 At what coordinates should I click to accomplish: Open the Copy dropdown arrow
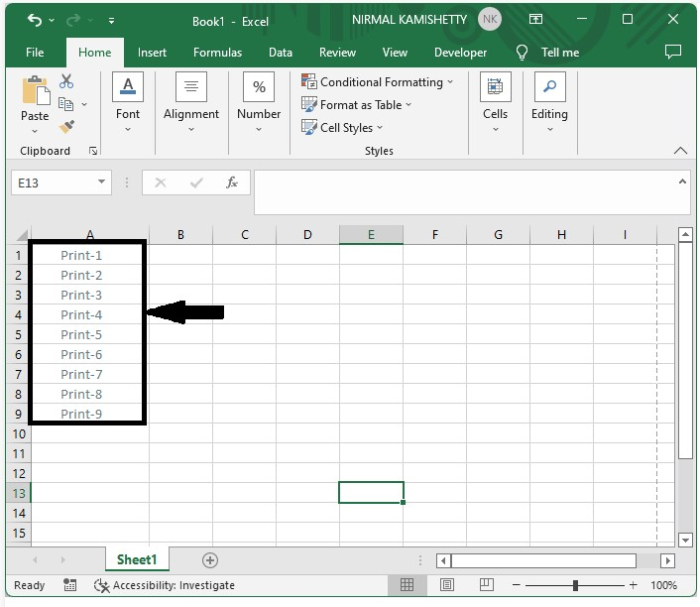click(84, 104)
